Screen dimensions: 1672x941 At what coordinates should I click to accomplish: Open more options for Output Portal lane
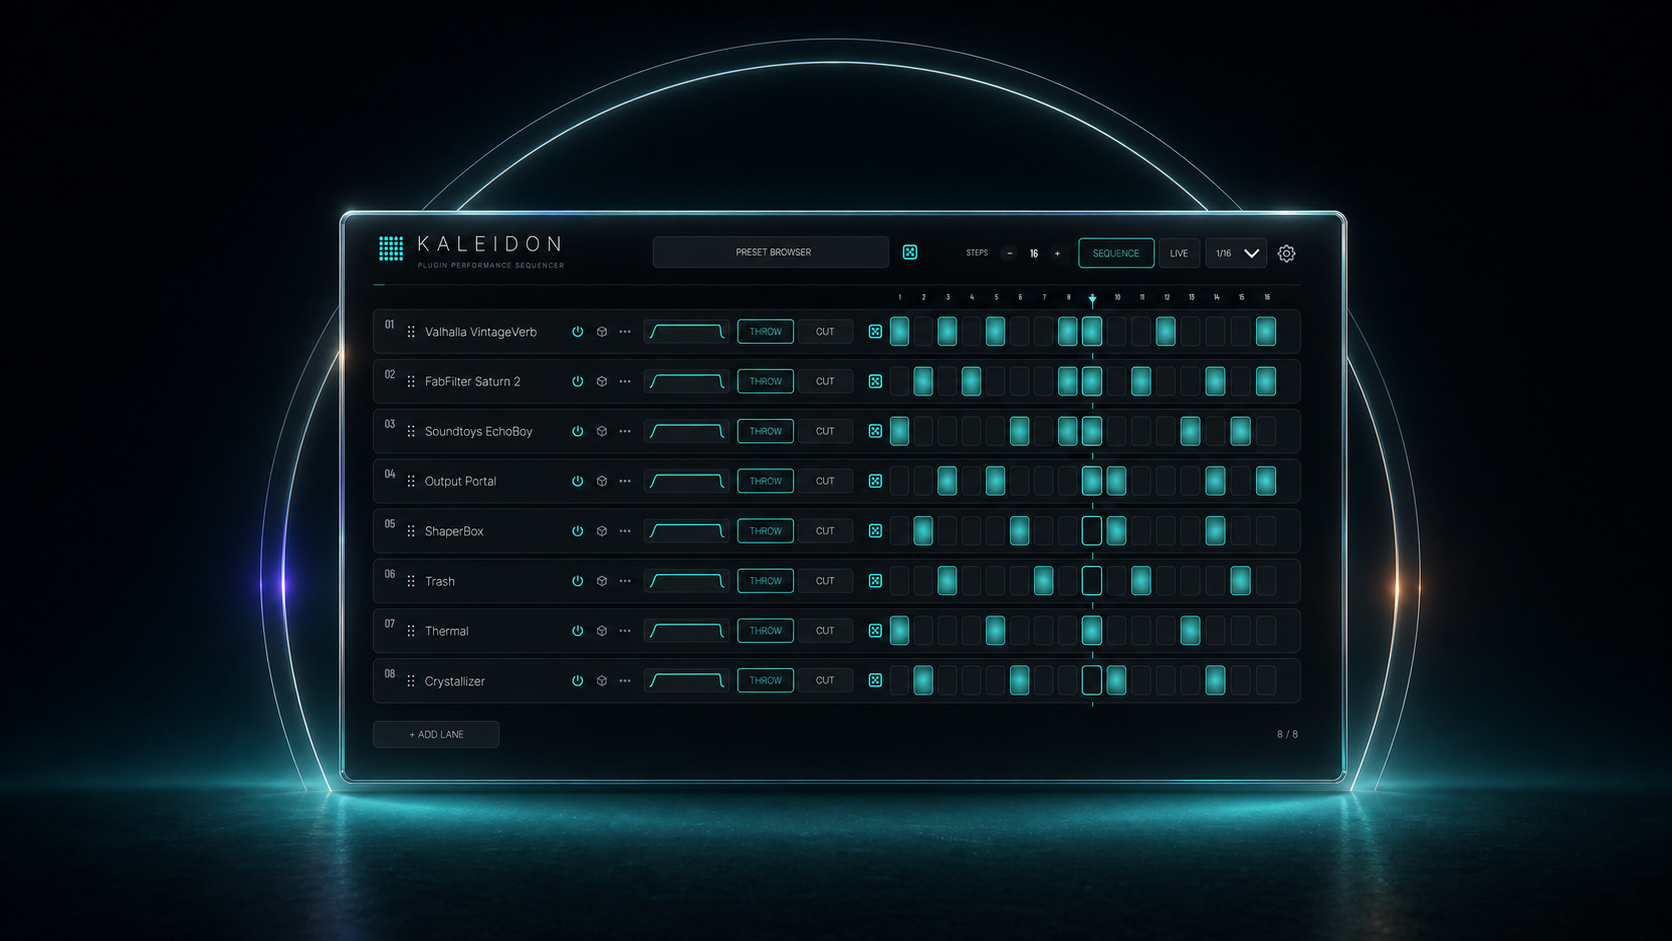625,481
